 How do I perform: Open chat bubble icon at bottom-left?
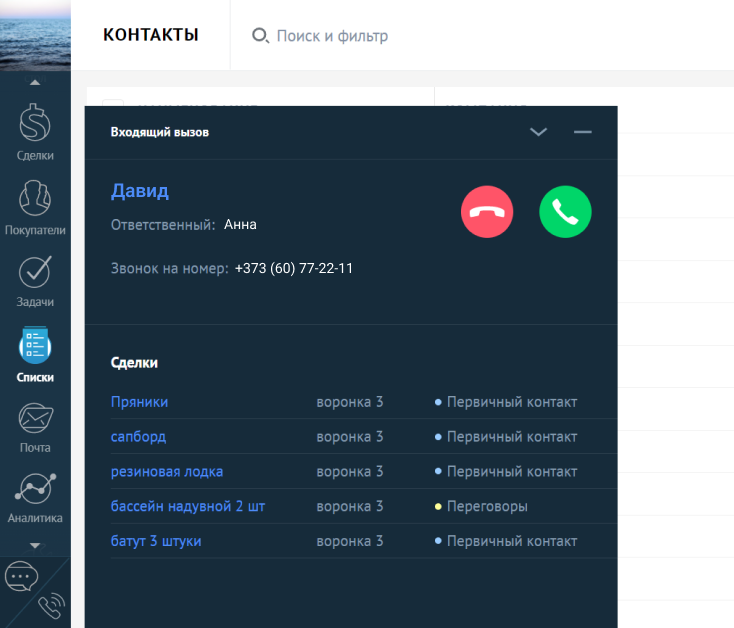(x=21, y=577)
